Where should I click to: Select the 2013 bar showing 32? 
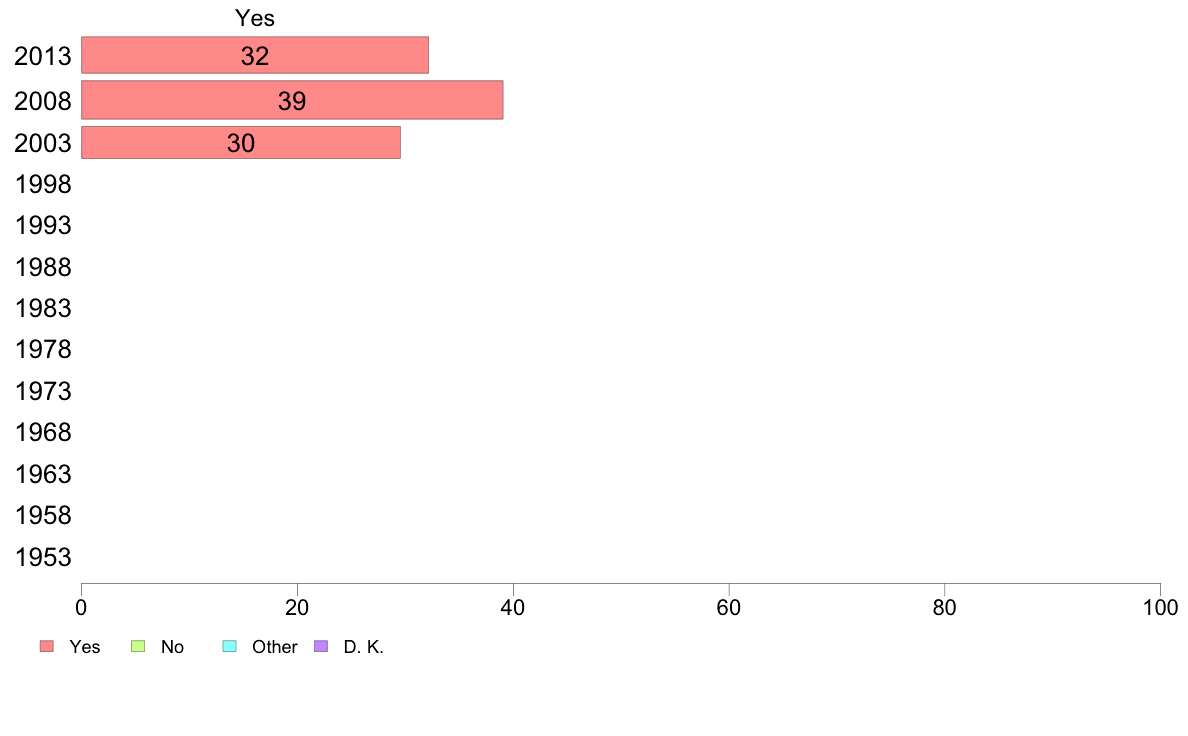(255, 55)
